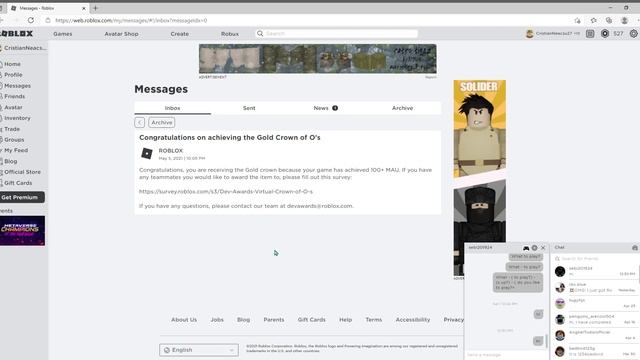Open Profile in the sidebar
The height and width of the screenshot is (360, 640).
(13, 75)
